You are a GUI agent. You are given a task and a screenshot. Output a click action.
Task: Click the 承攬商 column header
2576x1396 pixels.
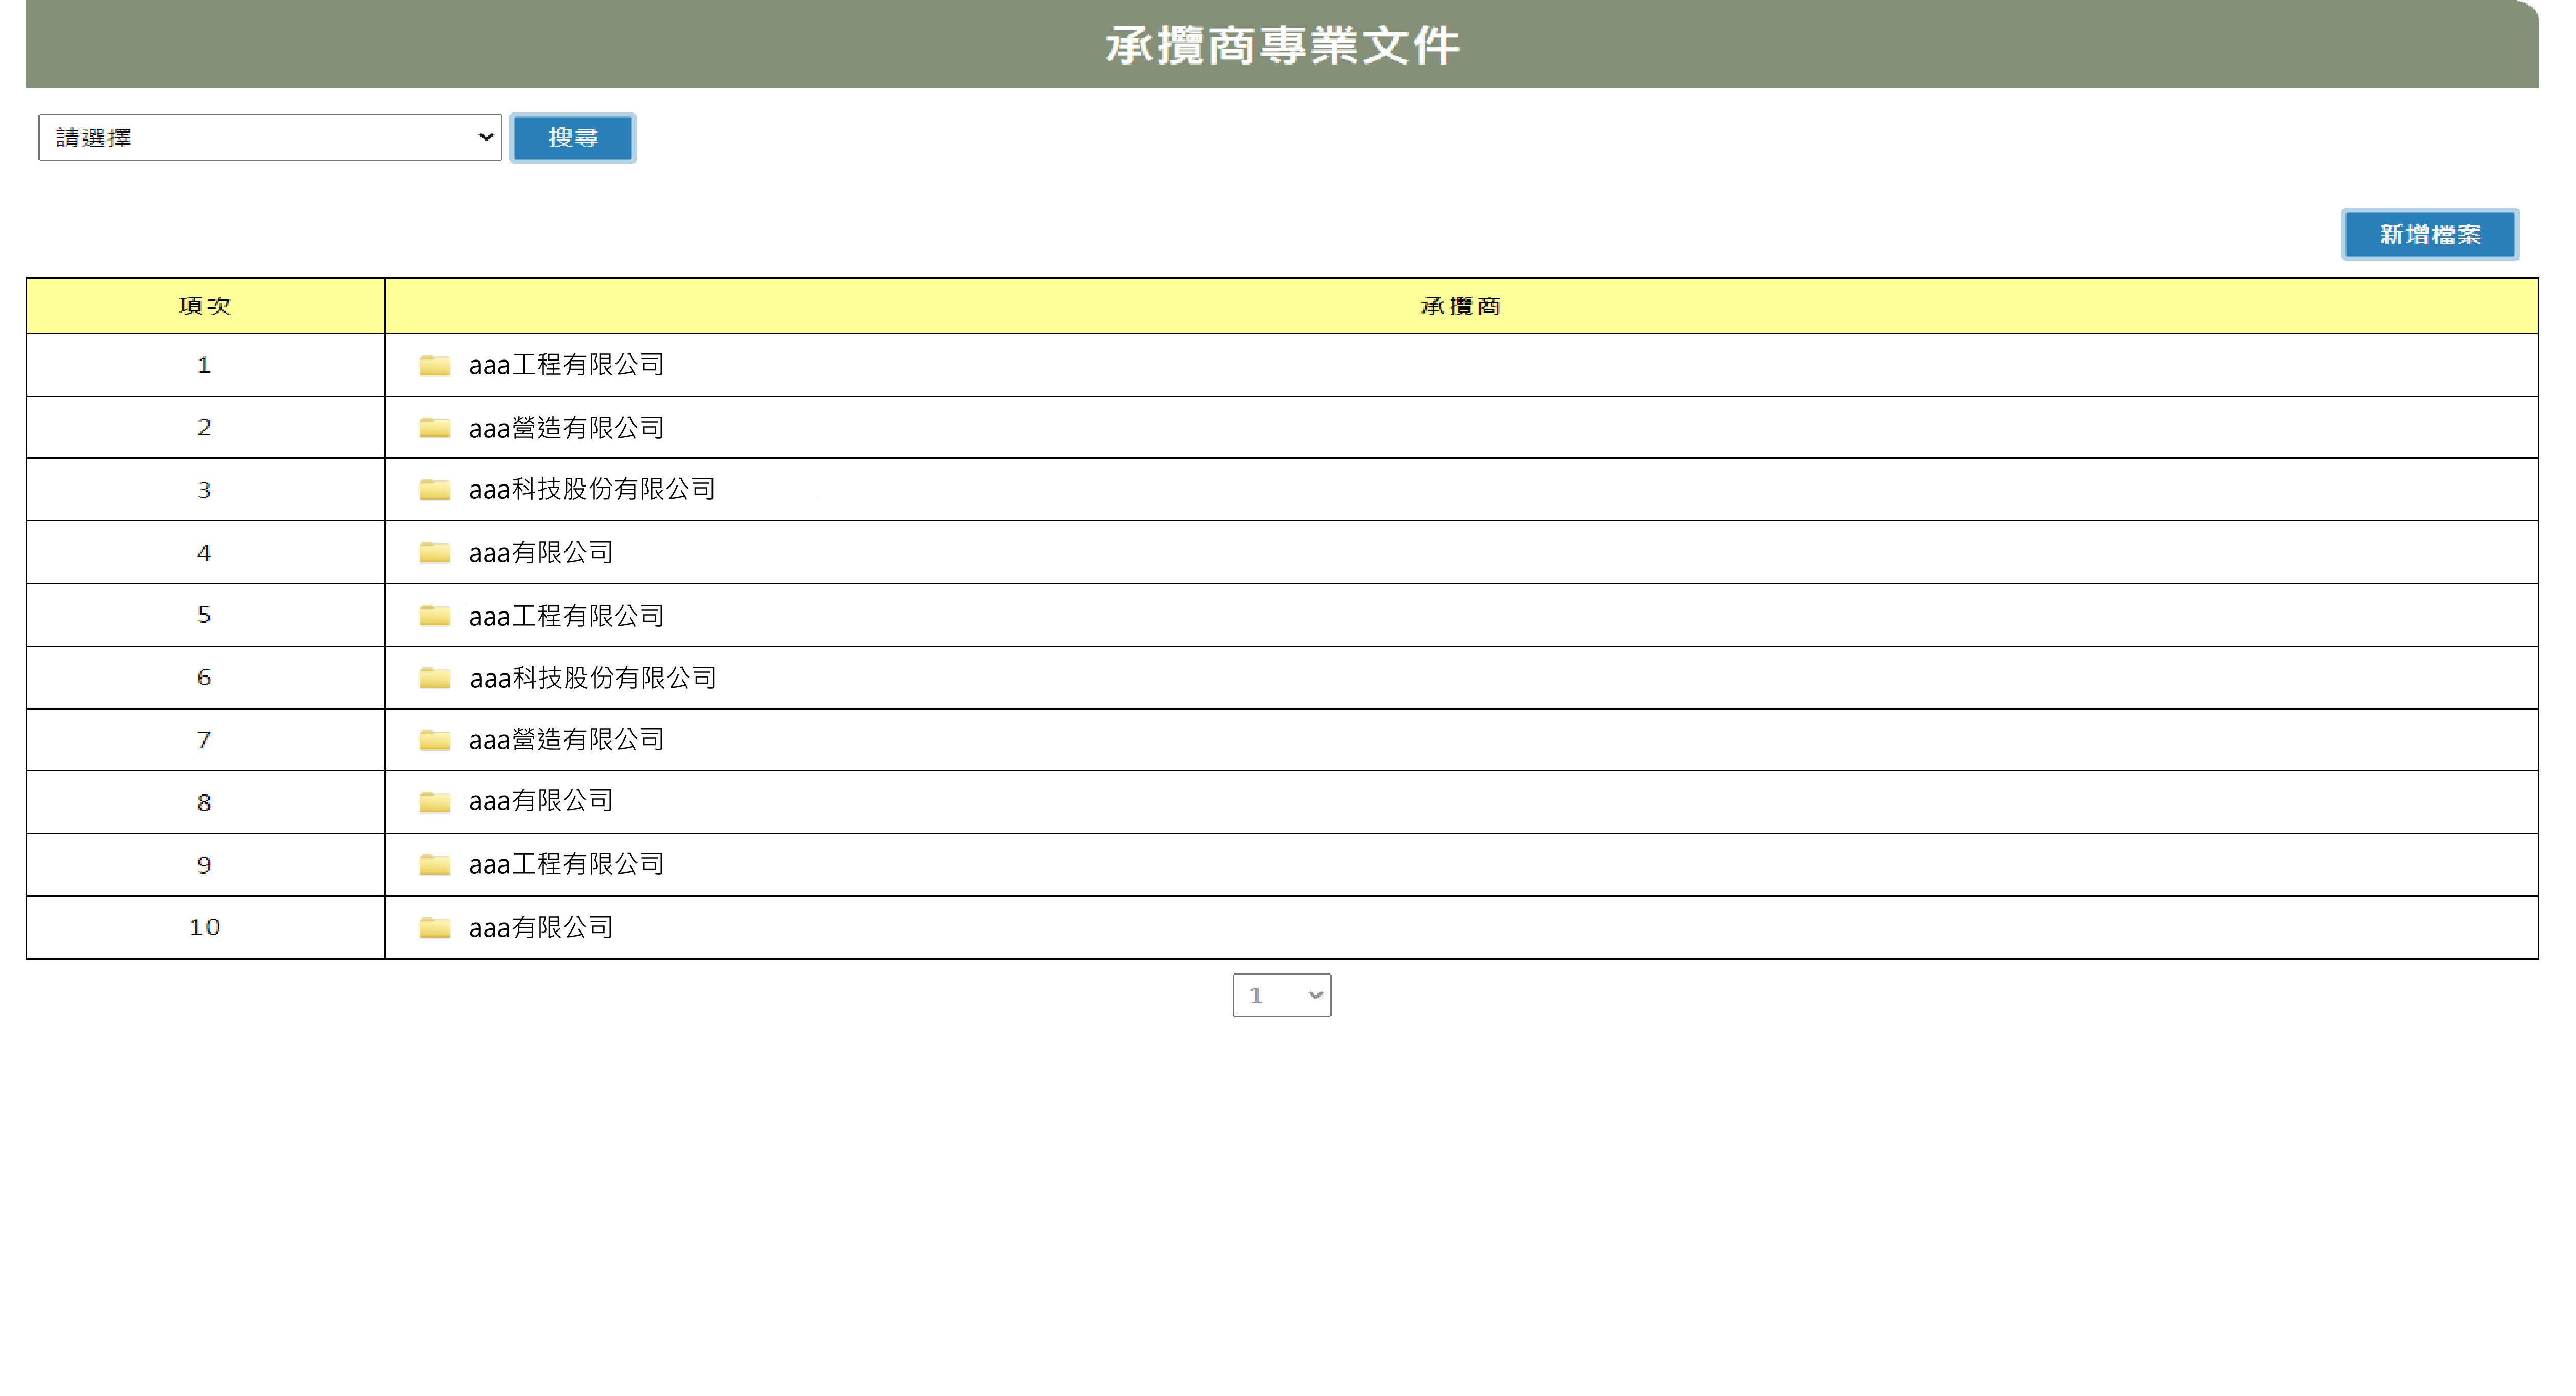coord(1461,306)
